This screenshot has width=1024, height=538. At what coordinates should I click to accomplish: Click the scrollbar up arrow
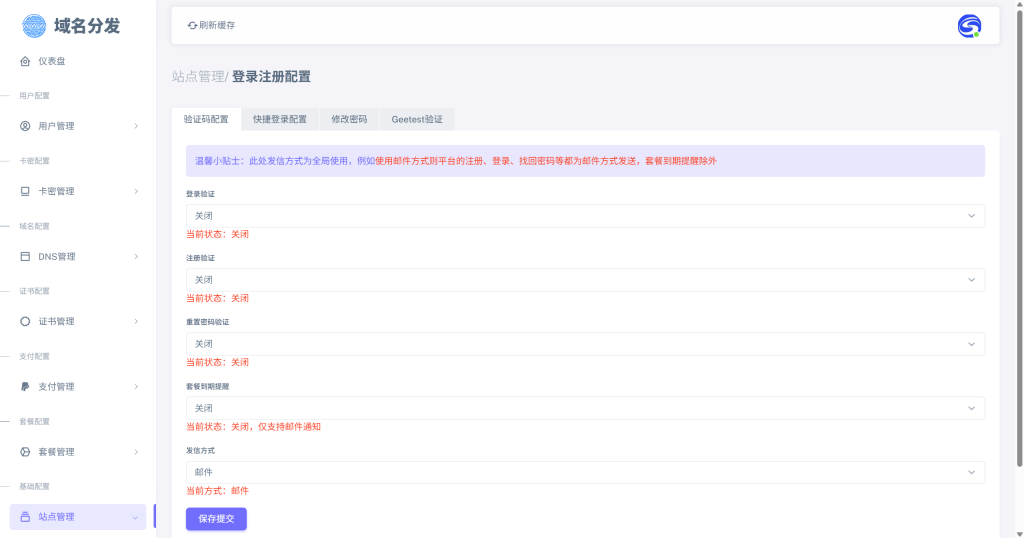(x=1019, y=4)
